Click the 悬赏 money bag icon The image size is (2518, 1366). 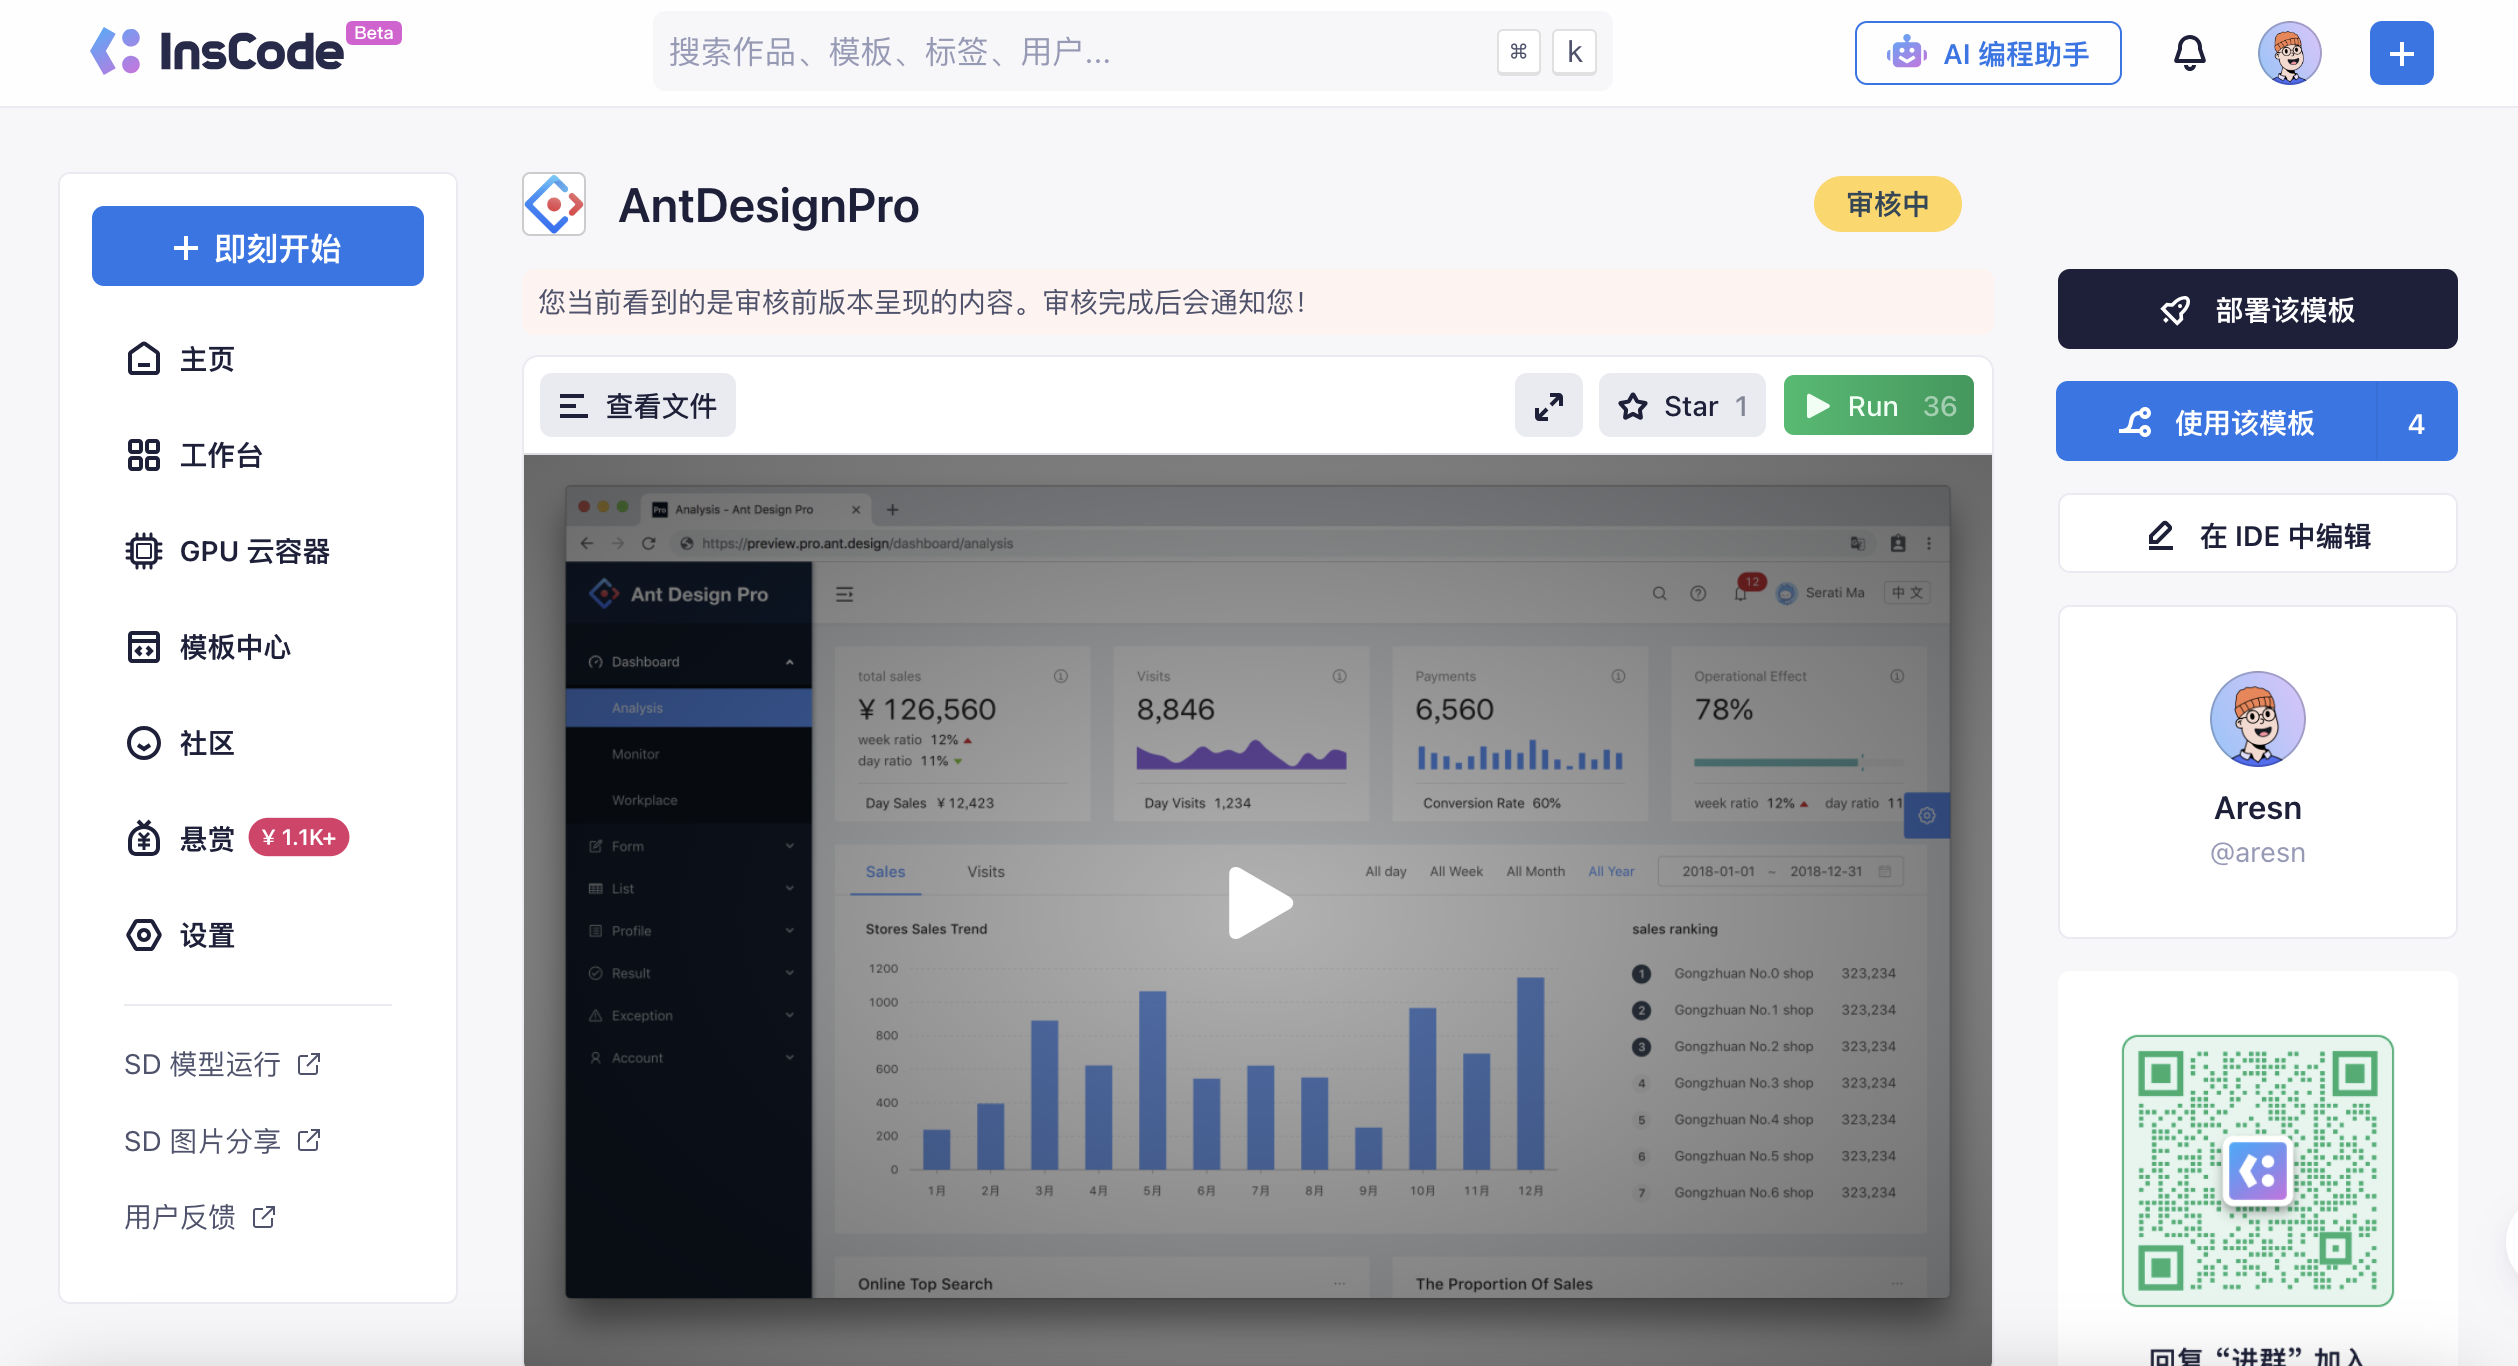pos(144,838)
